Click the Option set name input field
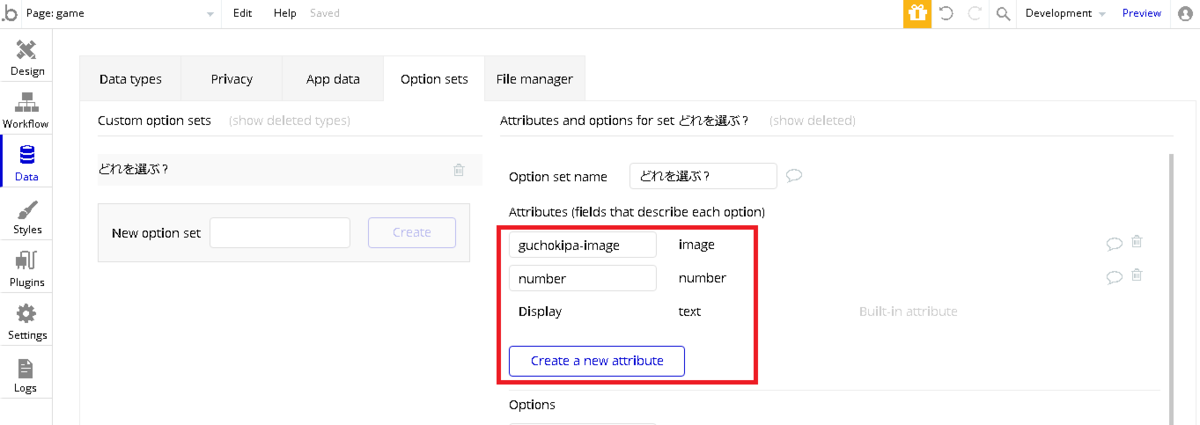The image size is (1200, 425). [703, 176]
